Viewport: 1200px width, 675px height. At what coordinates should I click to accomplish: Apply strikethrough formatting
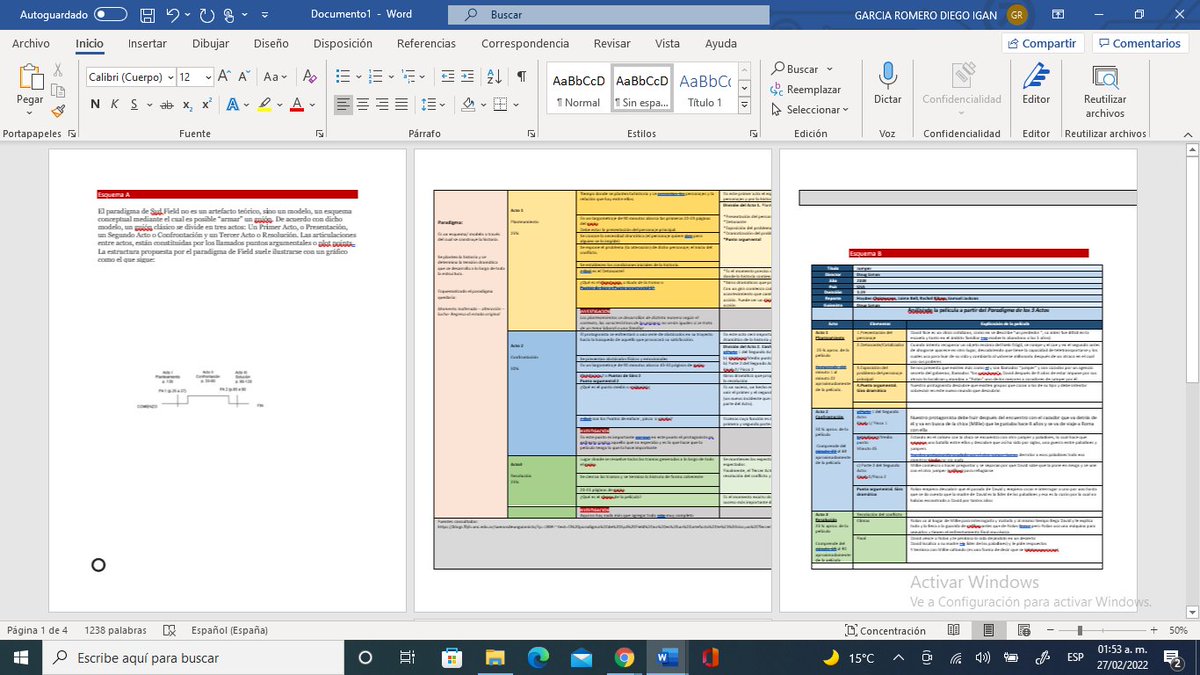coord(166,105)
